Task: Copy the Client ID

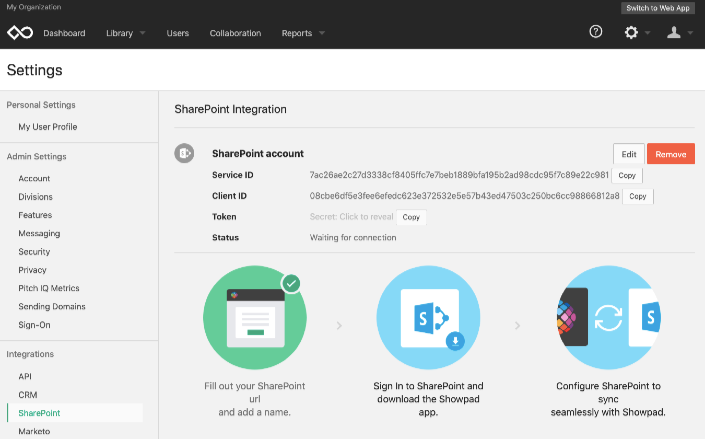Action: click(x=638, y=196)
